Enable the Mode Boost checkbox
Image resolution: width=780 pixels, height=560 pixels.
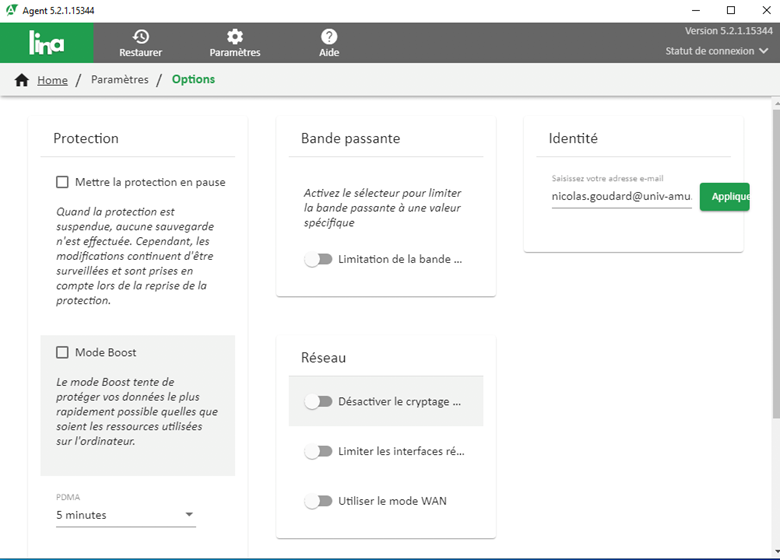(63, 352)
